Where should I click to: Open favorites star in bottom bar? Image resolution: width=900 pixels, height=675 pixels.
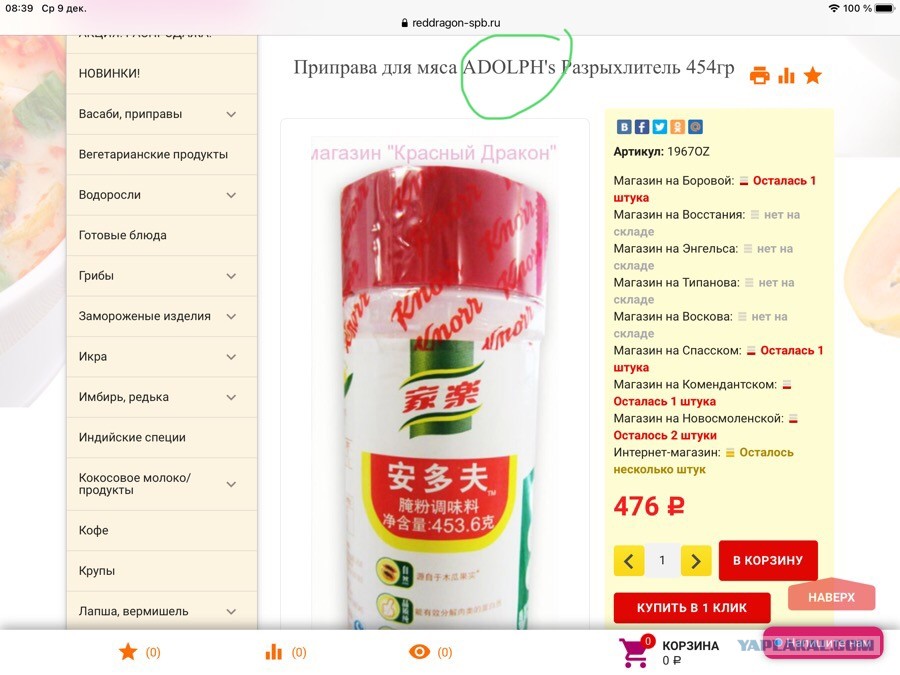coord(128,651)
